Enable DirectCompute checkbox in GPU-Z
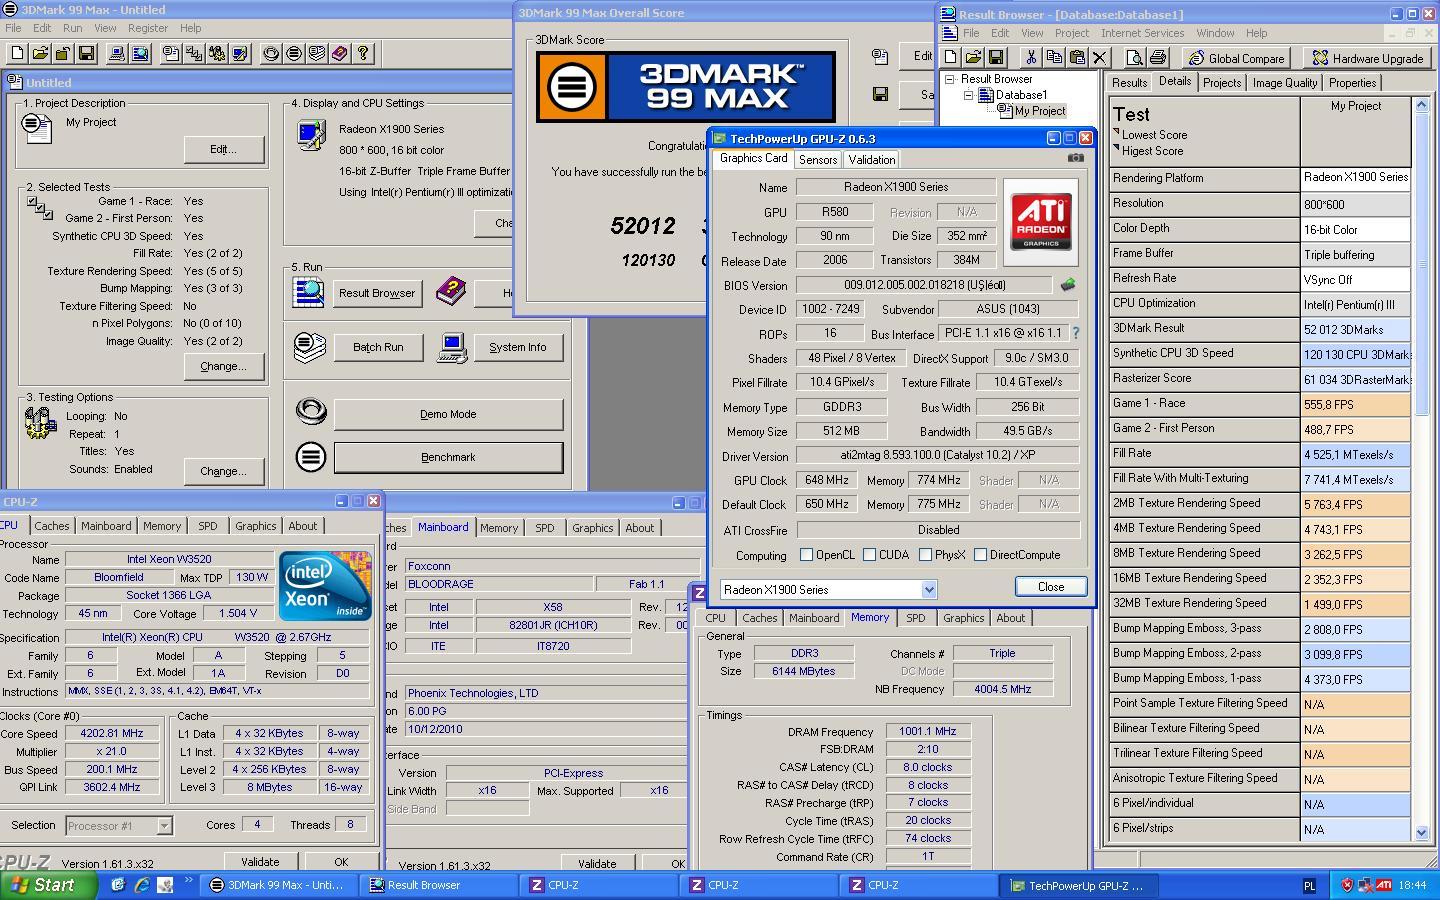Screen dimensions: 1440x900 980,555
